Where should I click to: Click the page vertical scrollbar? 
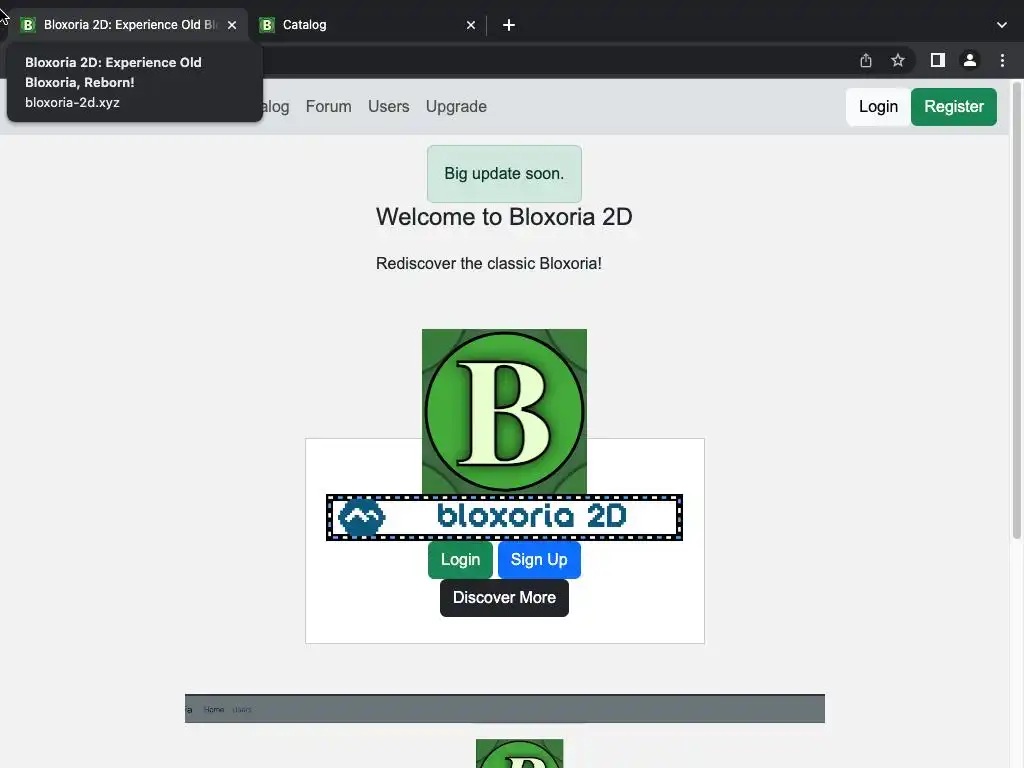(1017, 310)
